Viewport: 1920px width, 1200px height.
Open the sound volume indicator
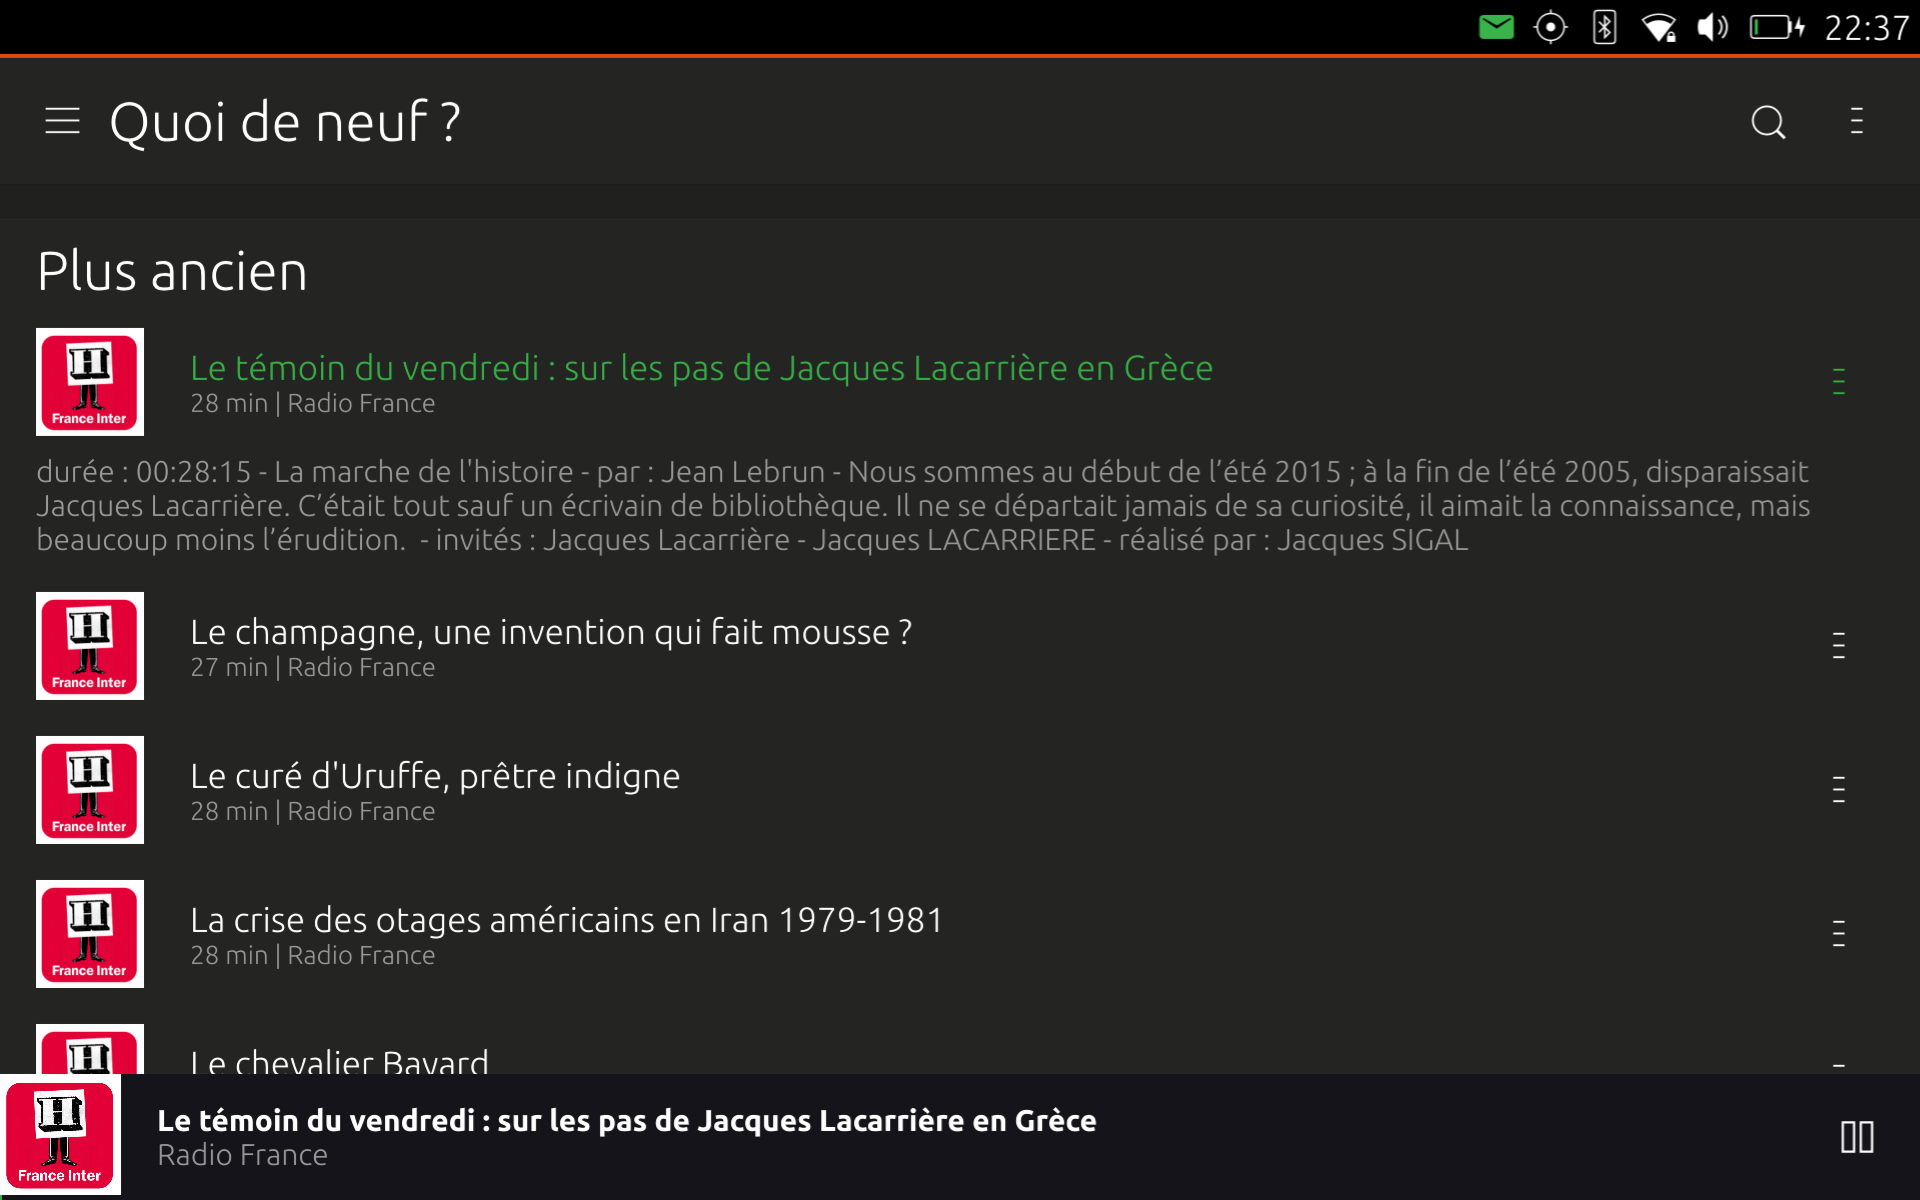1713,27
